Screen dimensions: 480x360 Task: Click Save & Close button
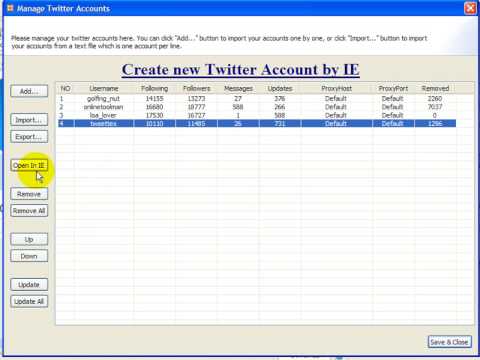coord(449,342)
